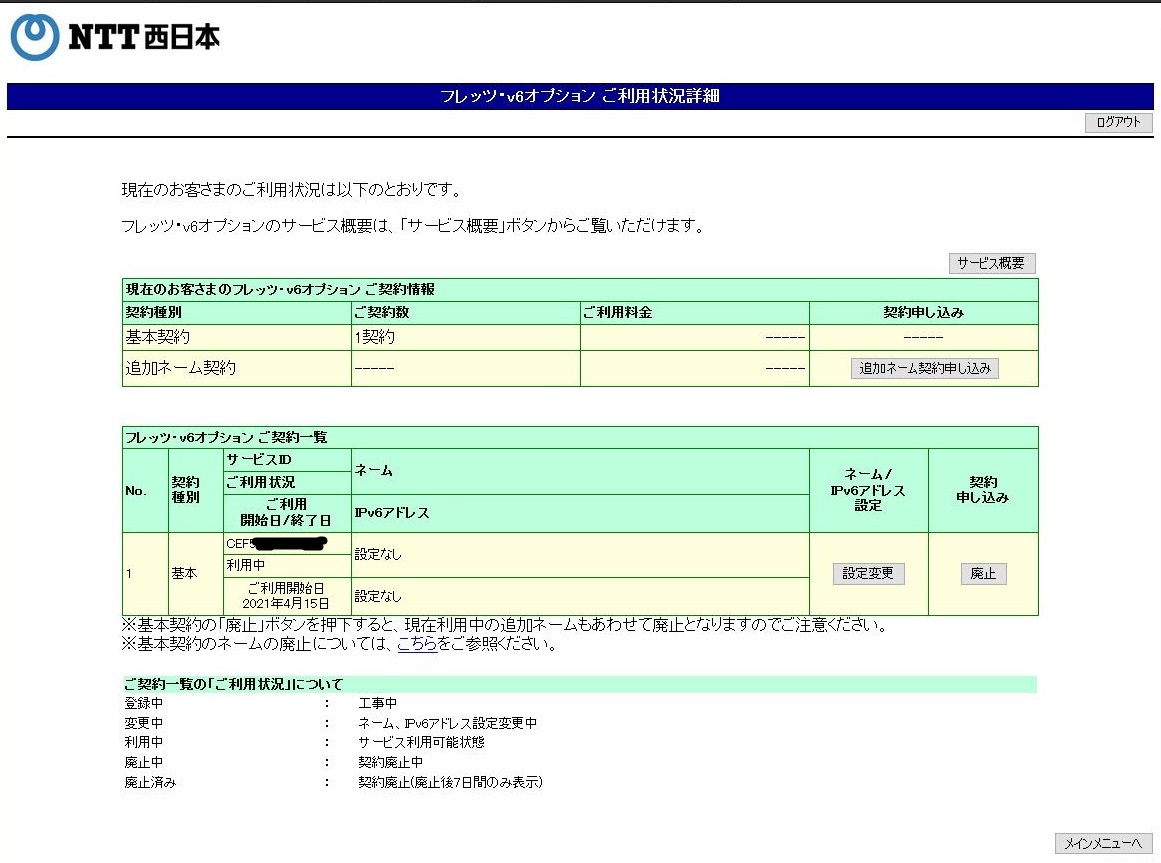Click the NTT西日本 brand name text

point(144,36)
